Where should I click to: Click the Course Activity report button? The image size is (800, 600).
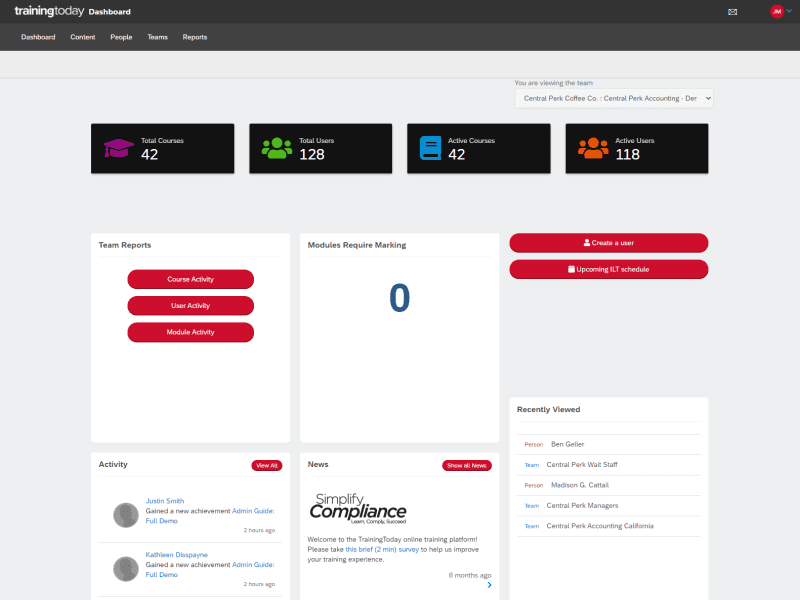[x=190, y=279]
